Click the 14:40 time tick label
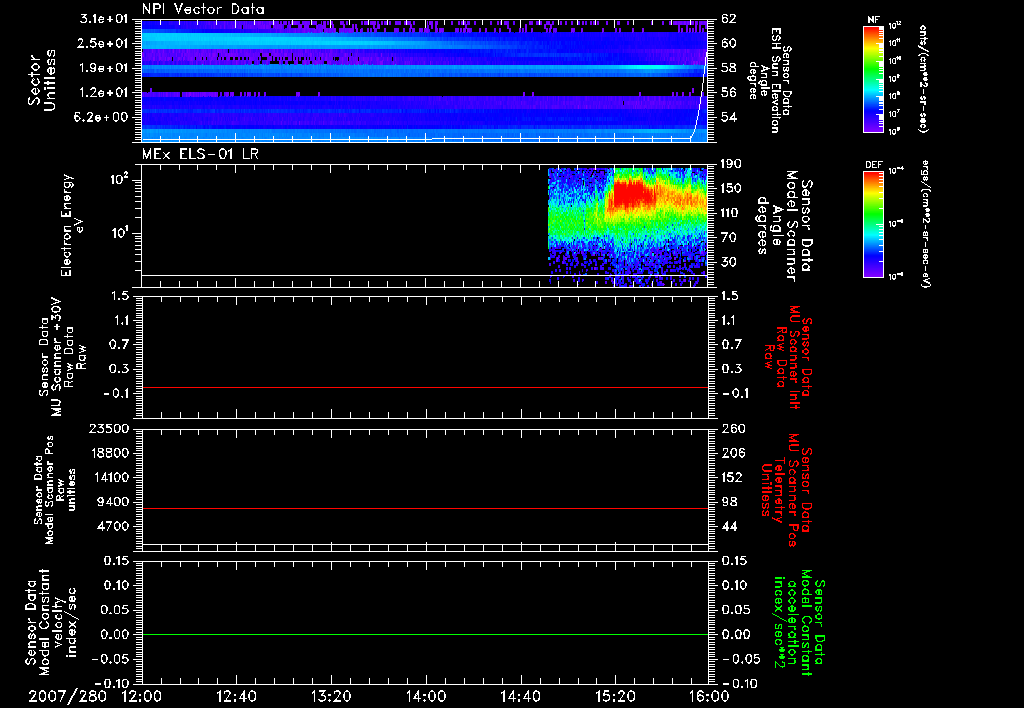Viewport: 1024px width, 708px height. [520, 697]
